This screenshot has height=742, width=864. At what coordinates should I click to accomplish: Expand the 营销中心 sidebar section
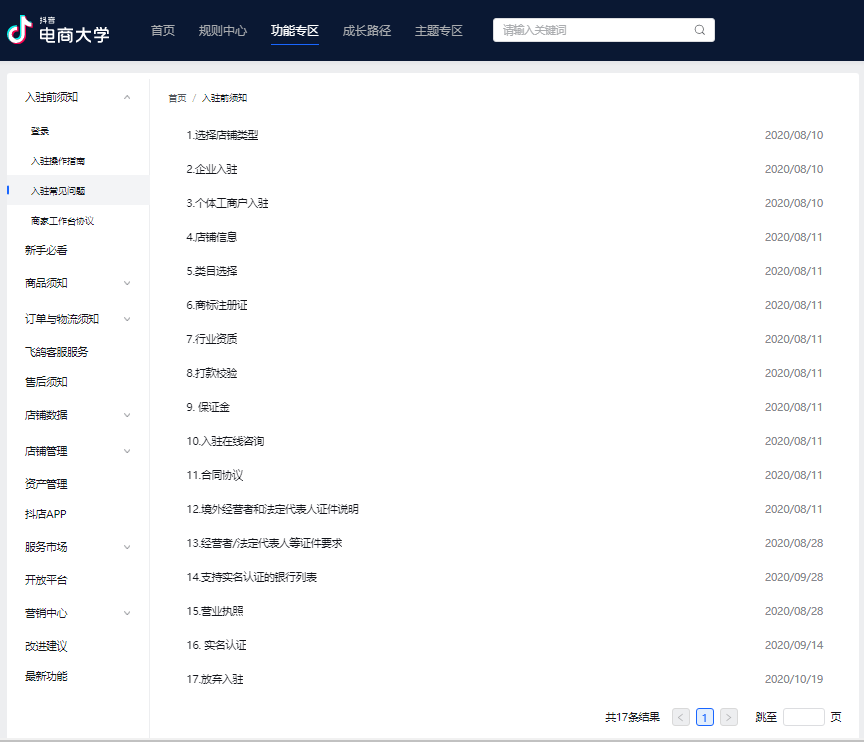coord(127,613)
